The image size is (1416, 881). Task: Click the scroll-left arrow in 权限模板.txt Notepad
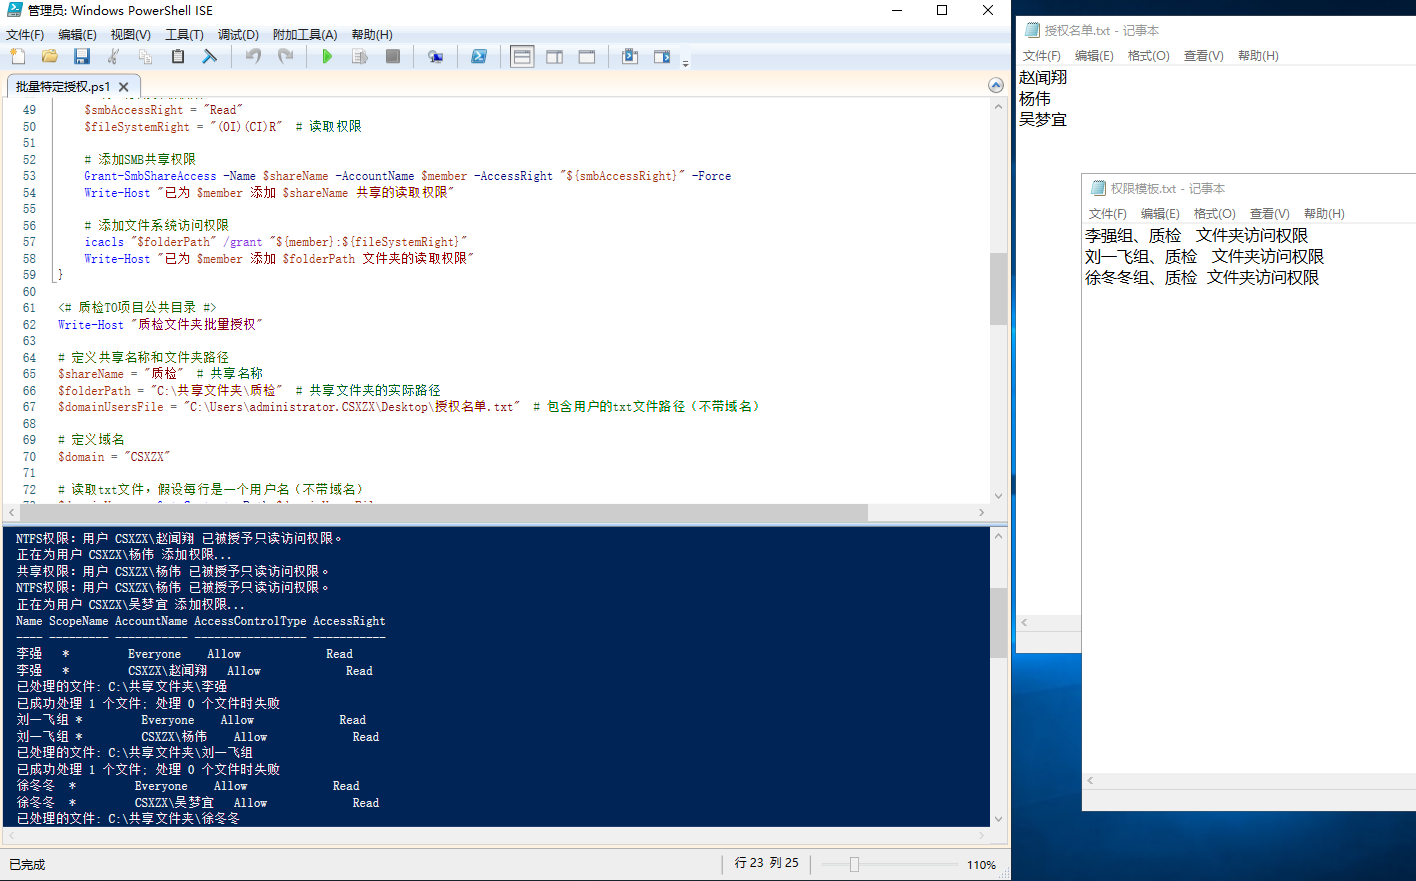click(x=1090, y=780)
